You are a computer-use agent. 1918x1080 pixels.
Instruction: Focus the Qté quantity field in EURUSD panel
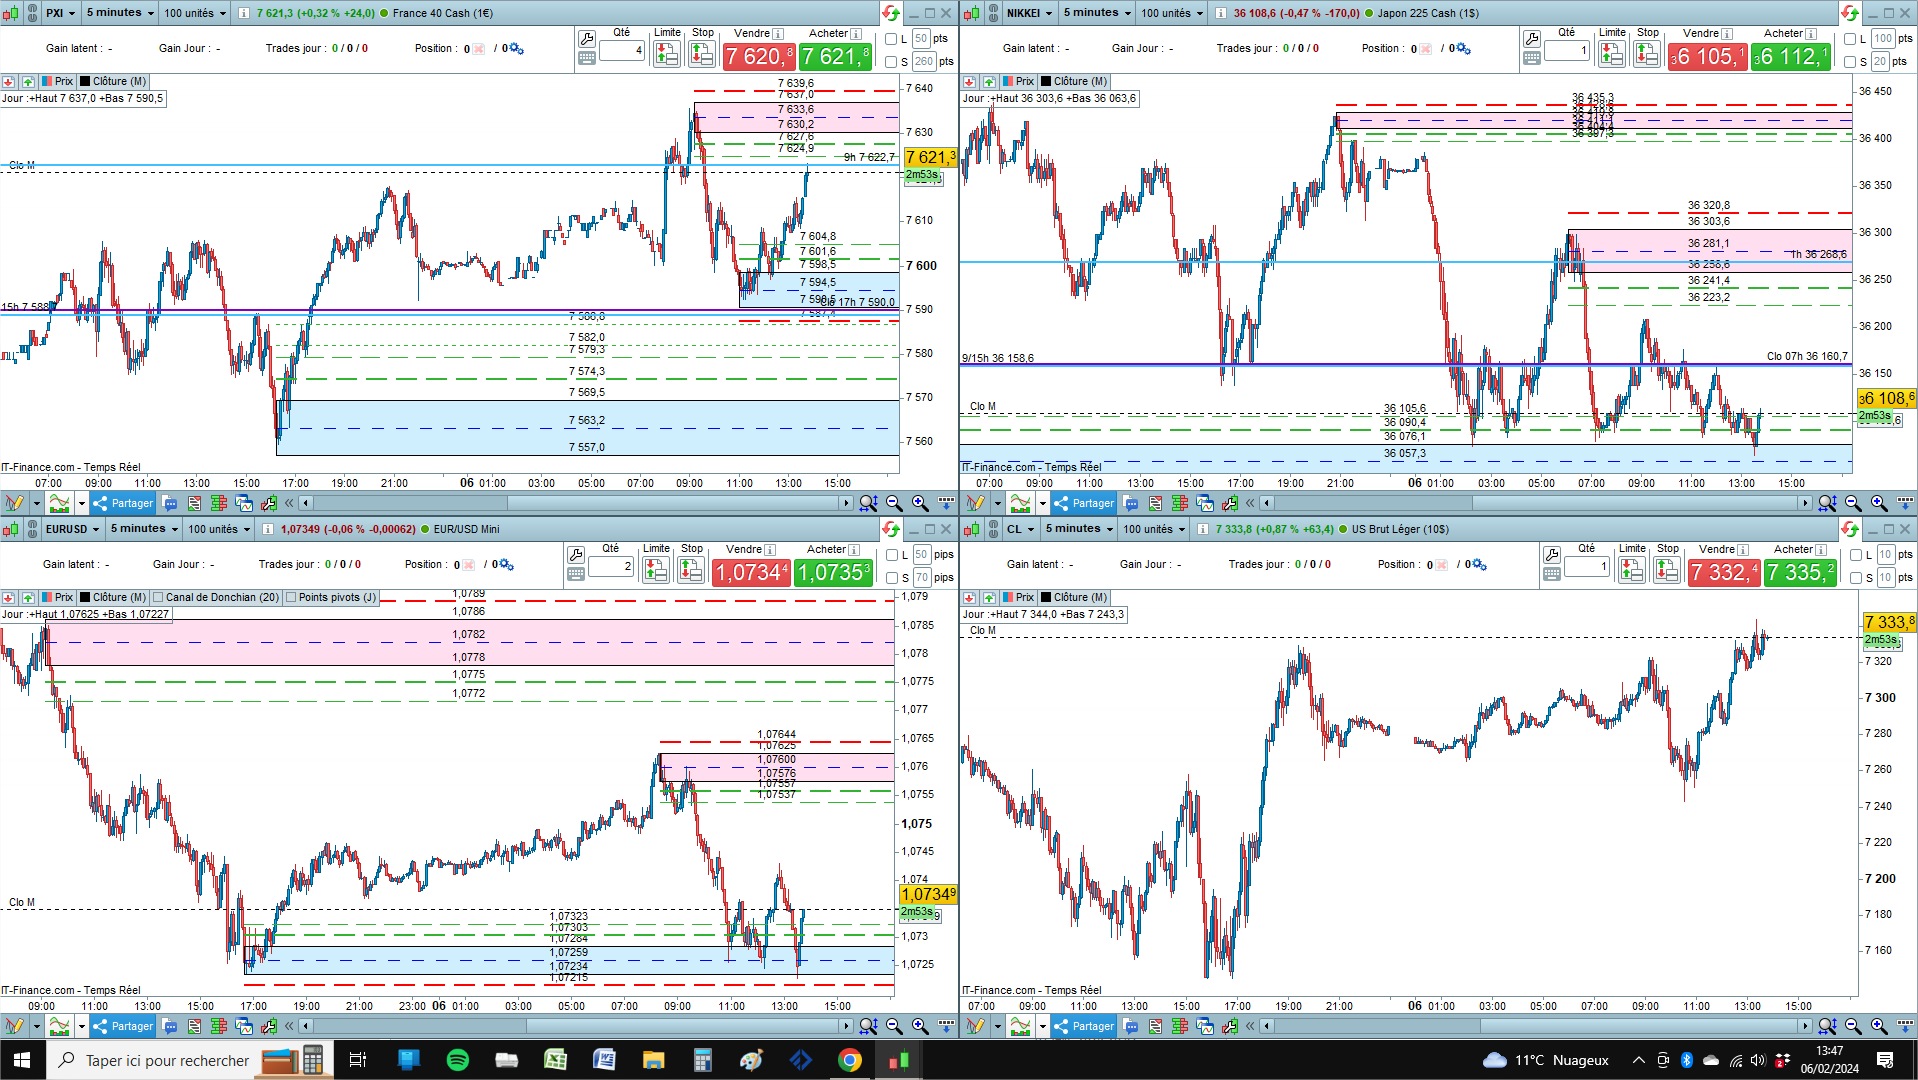point(611,566)
